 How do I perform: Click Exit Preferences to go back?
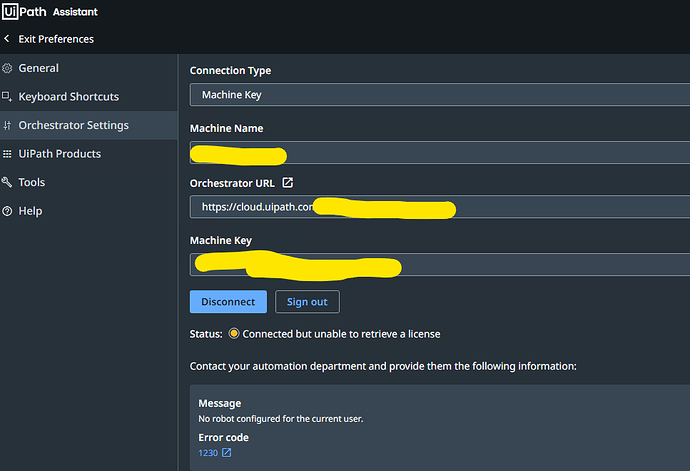click(x=56, y=39)
